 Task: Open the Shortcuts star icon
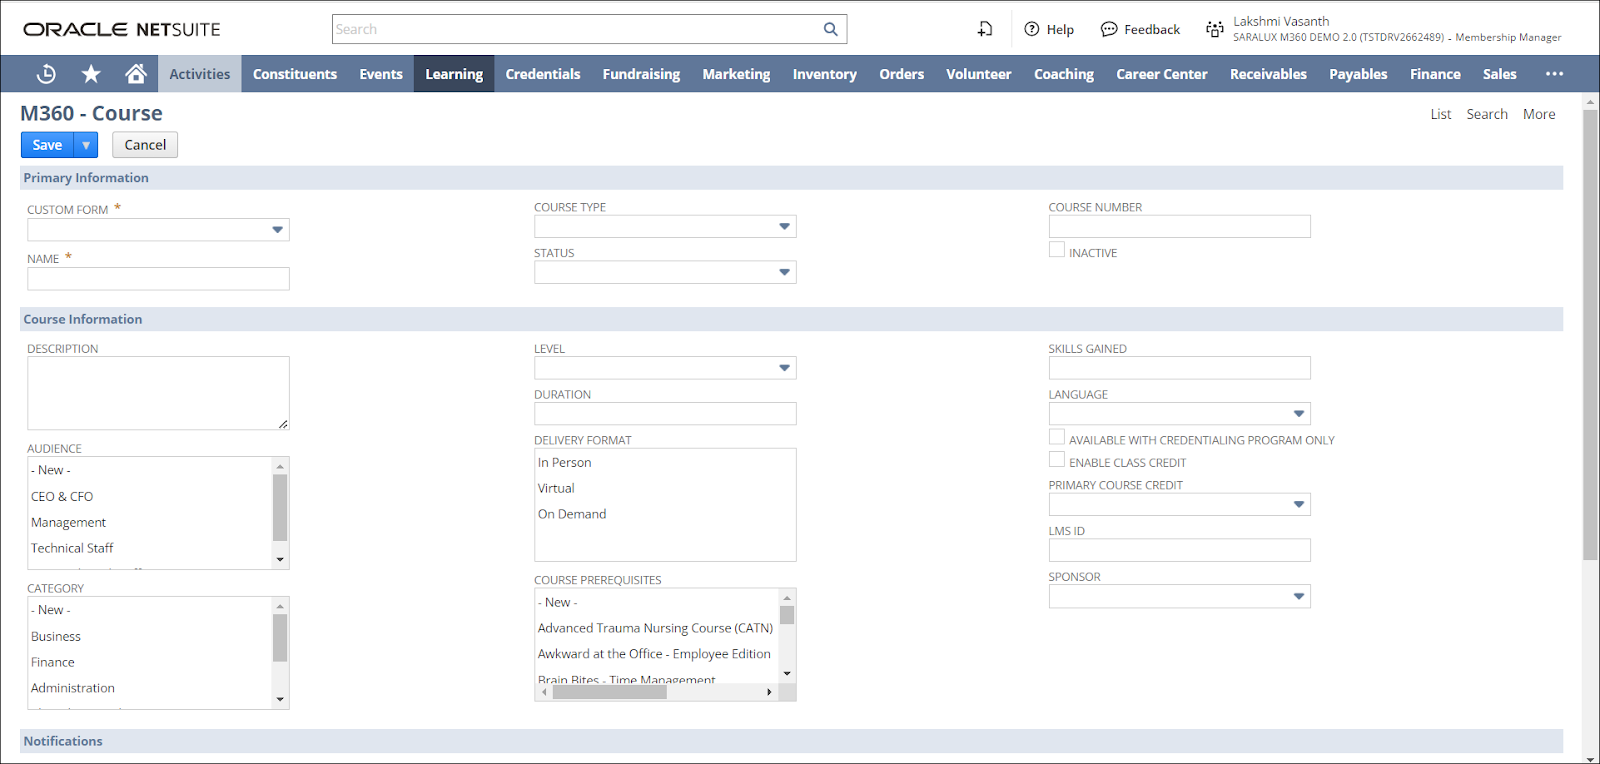click(x=91, y=74)
